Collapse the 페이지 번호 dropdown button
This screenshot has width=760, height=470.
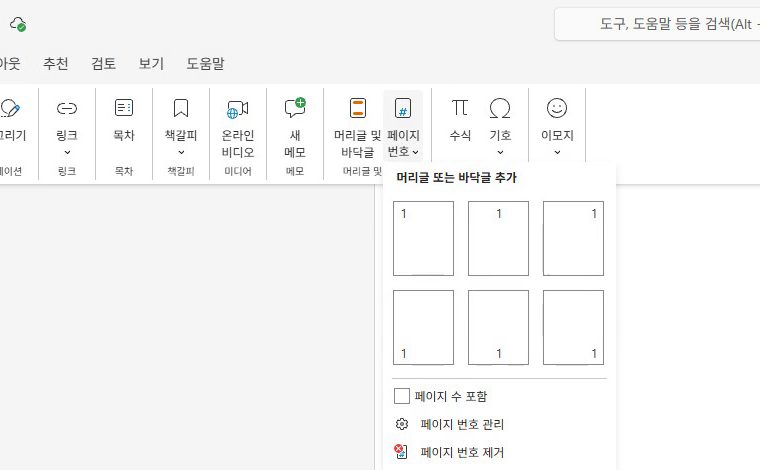(403, 127)
